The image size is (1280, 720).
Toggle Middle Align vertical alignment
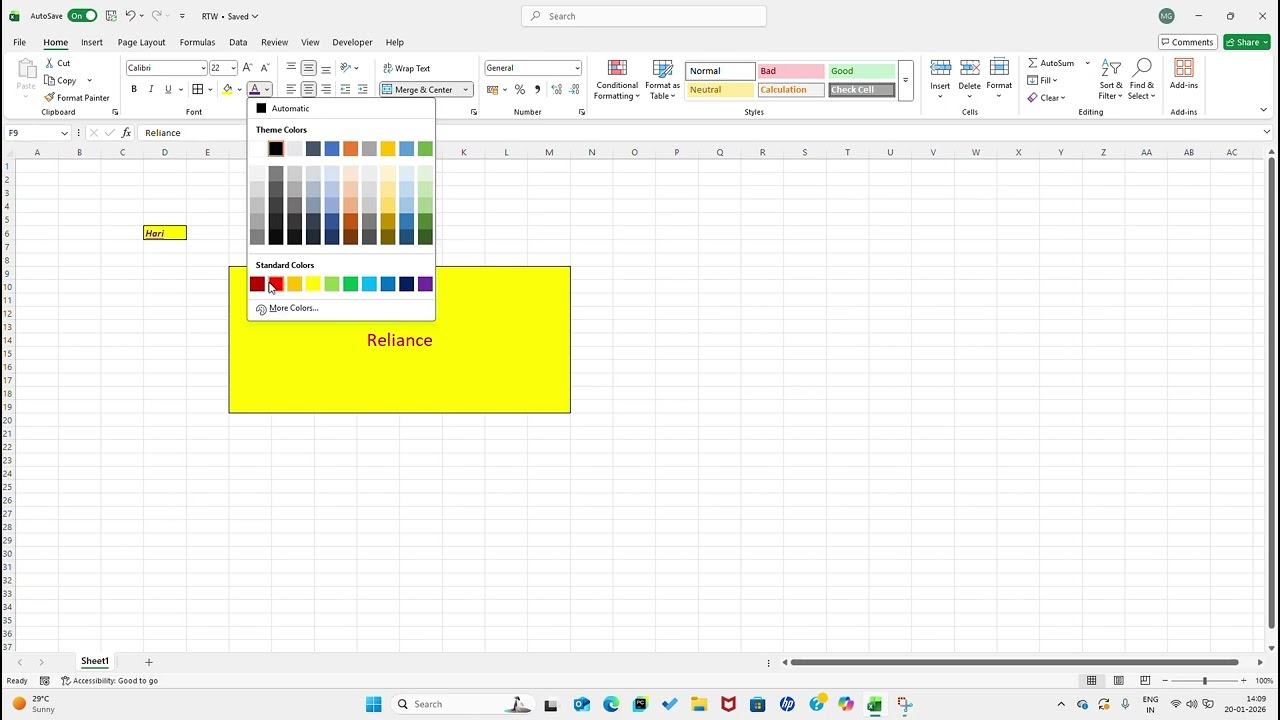click(308, 68)
